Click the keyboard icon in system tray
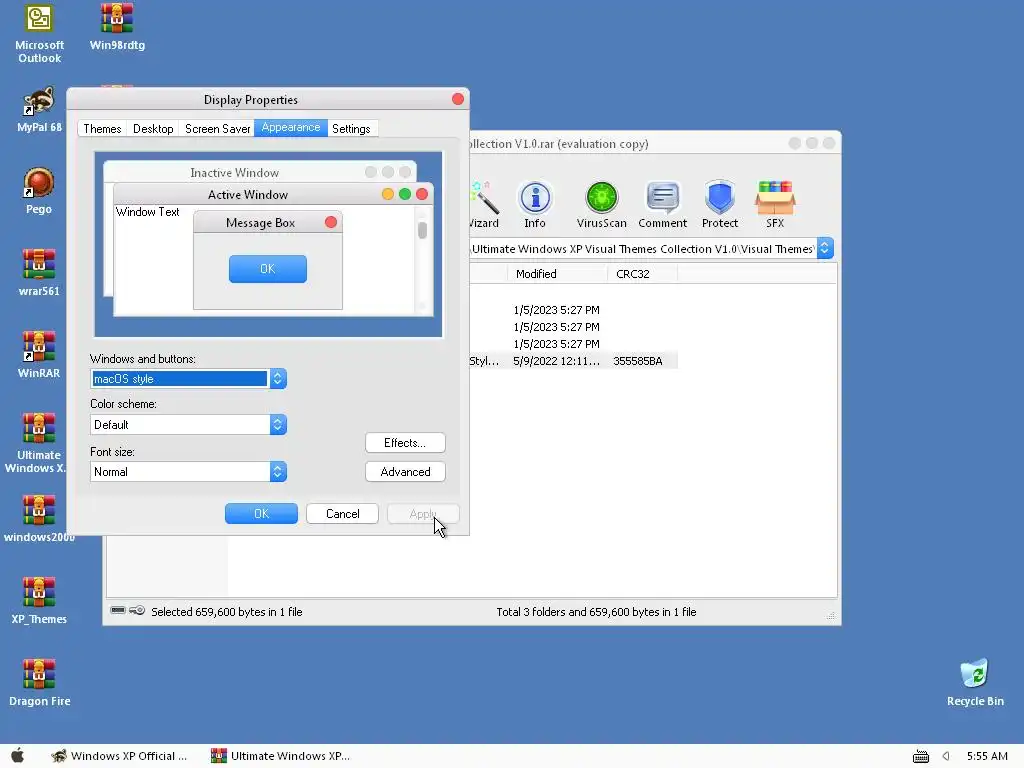The width and height of the screenshot is (1024, 768). 921,756
